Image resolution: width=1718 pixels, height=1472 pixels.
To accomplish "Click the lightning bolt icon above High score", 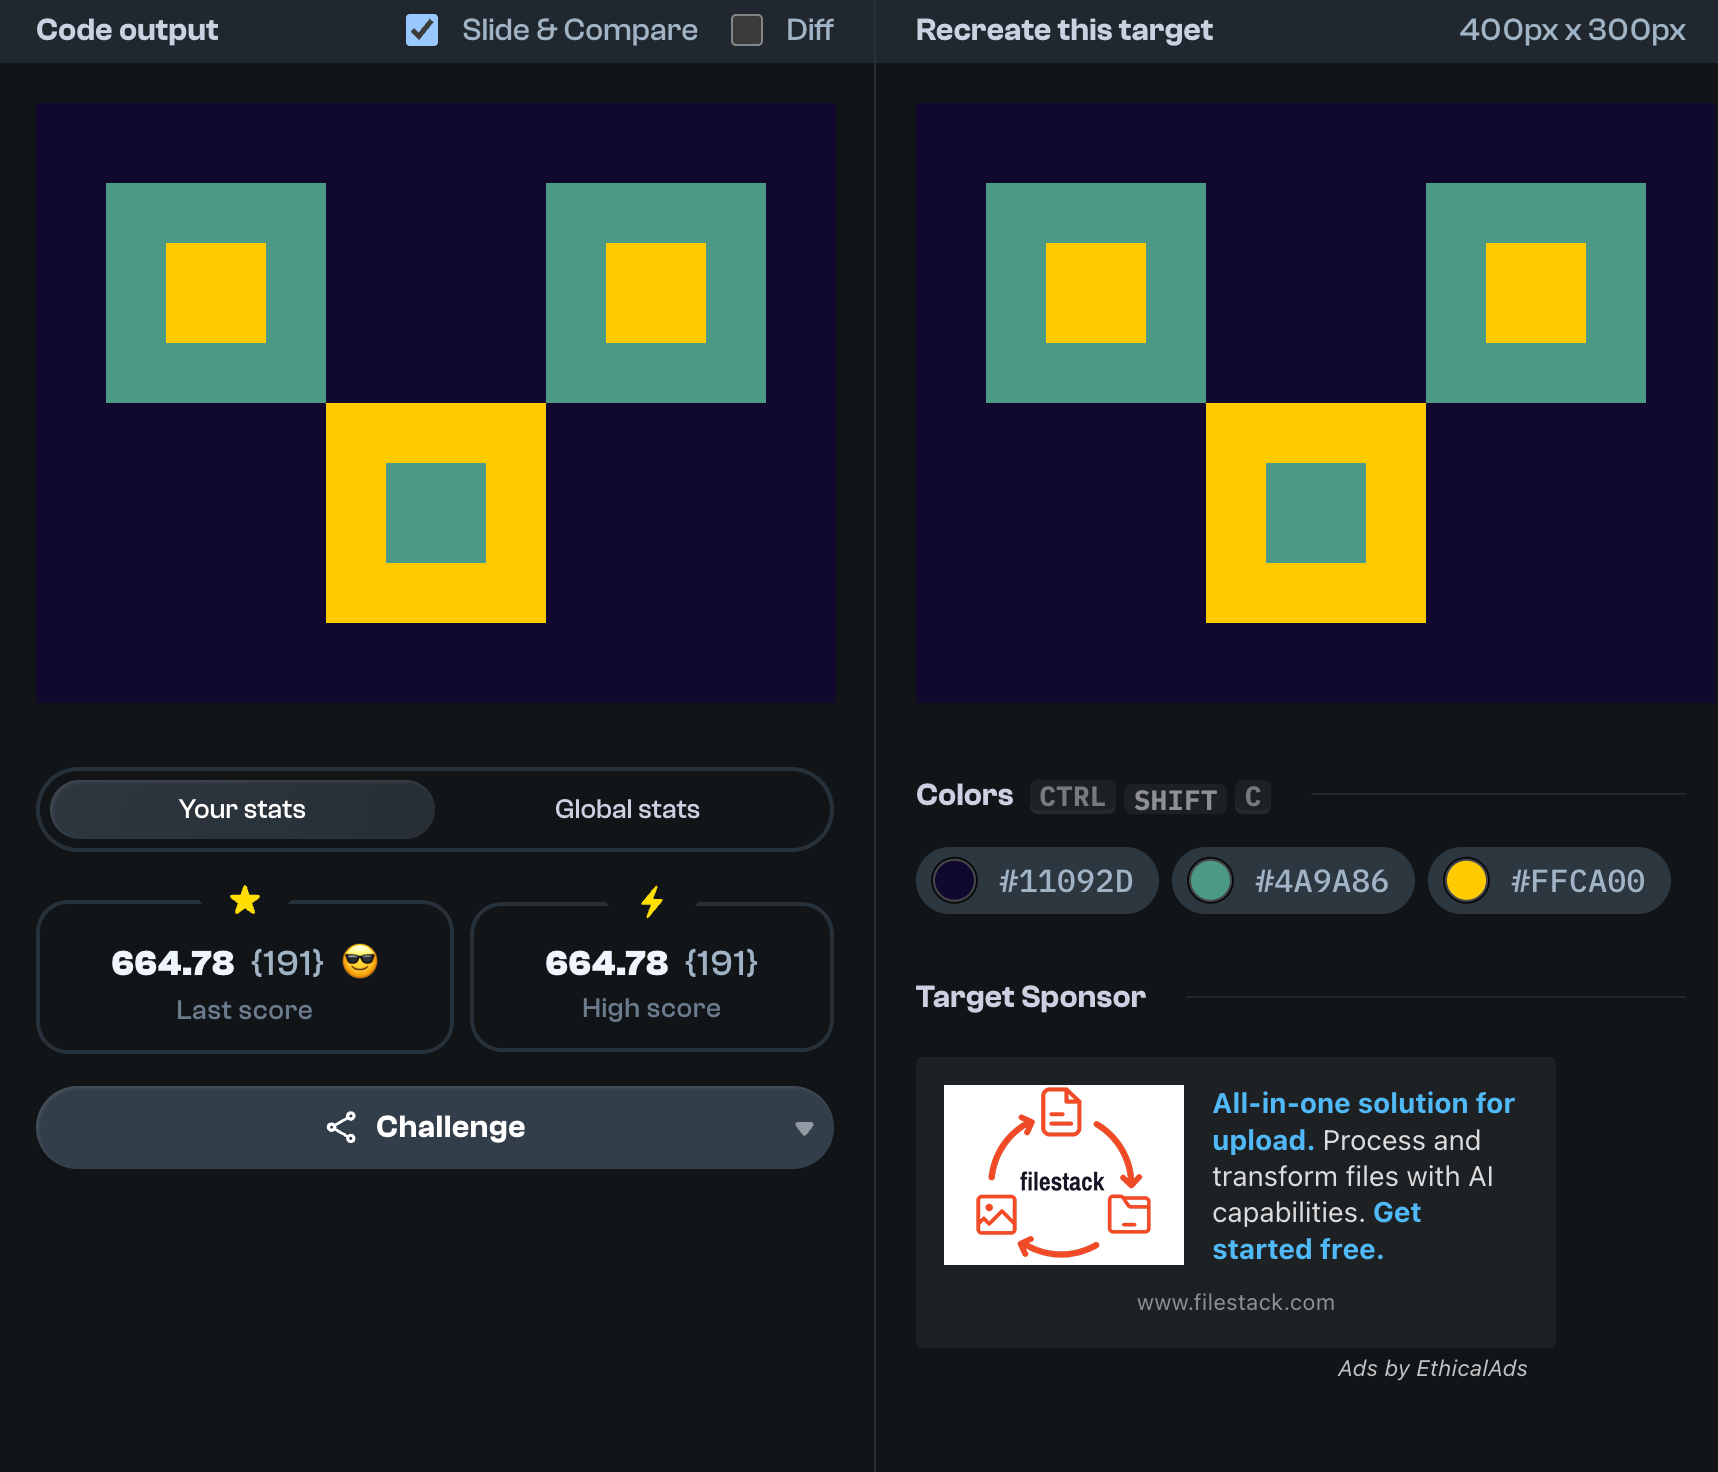I will tap(652, 901).
